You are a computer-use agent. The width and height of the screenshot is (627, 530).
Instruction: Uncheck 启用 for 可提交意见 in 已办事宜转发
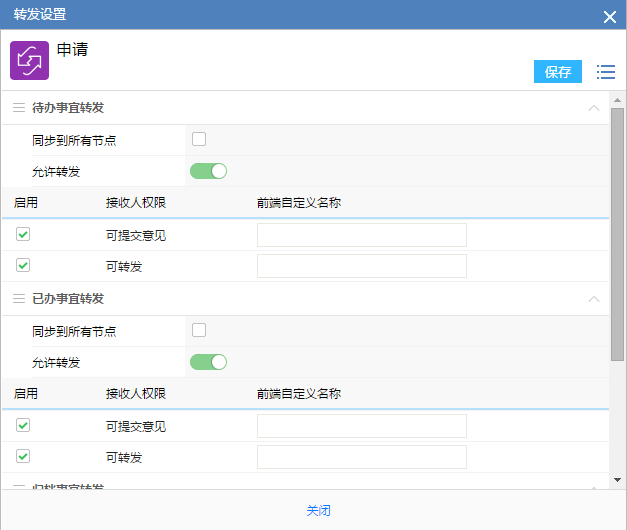click(23, 425)
